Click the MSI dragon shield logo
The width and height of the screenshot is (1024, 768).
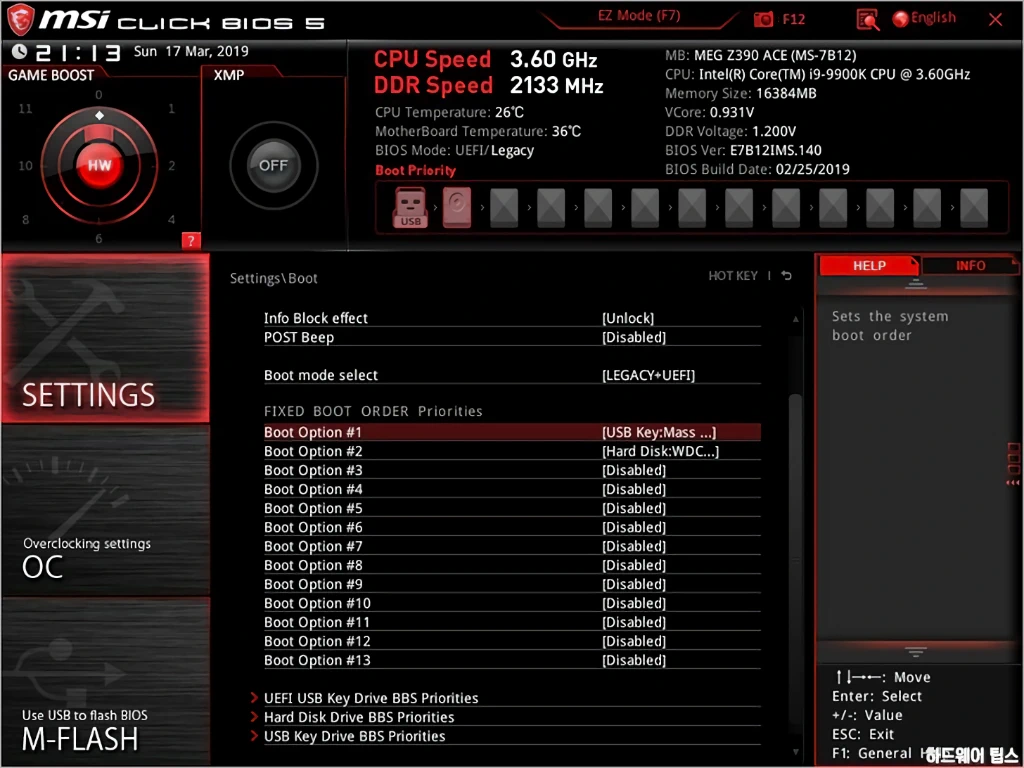pos(20,19)
